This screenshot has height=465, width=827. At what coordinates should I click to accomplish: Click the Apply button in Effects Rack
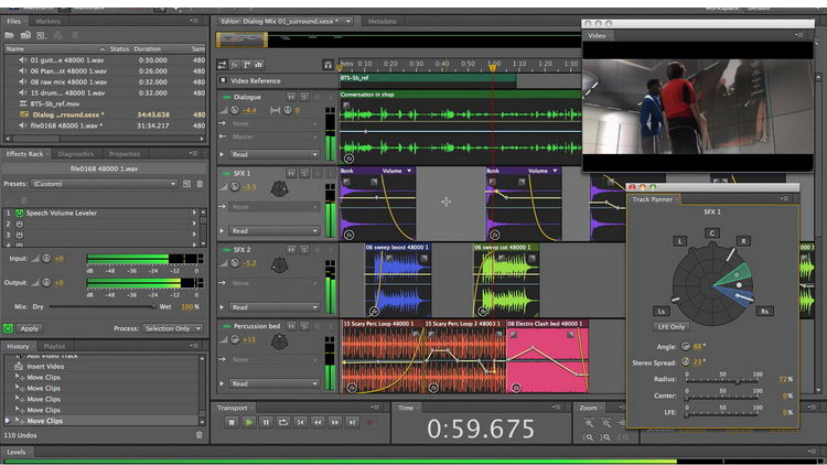point(30,328)
